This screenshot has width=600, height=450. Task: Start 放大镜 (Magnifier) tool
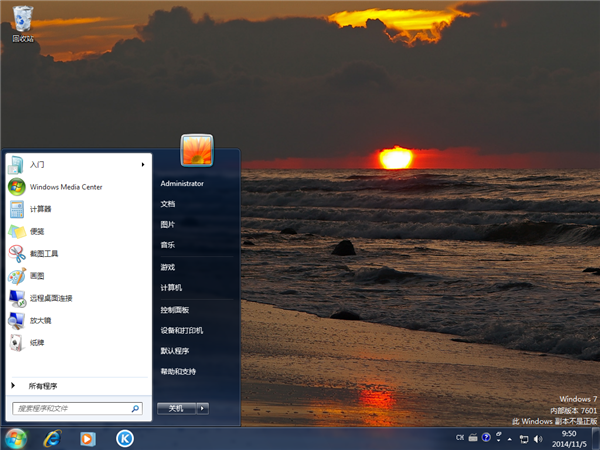(x=40, y=320)
